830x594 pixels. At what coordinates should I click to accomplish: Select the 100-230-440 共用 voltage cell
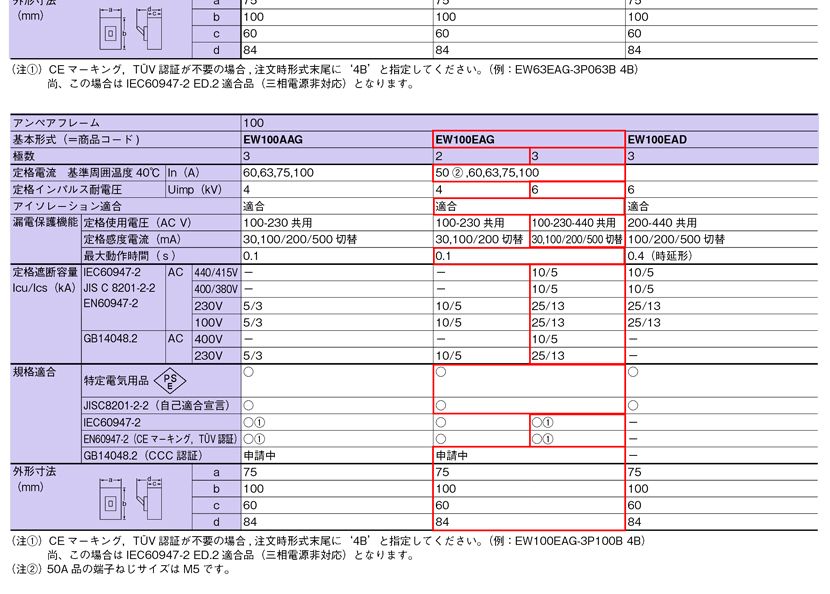tap(574, 223)
